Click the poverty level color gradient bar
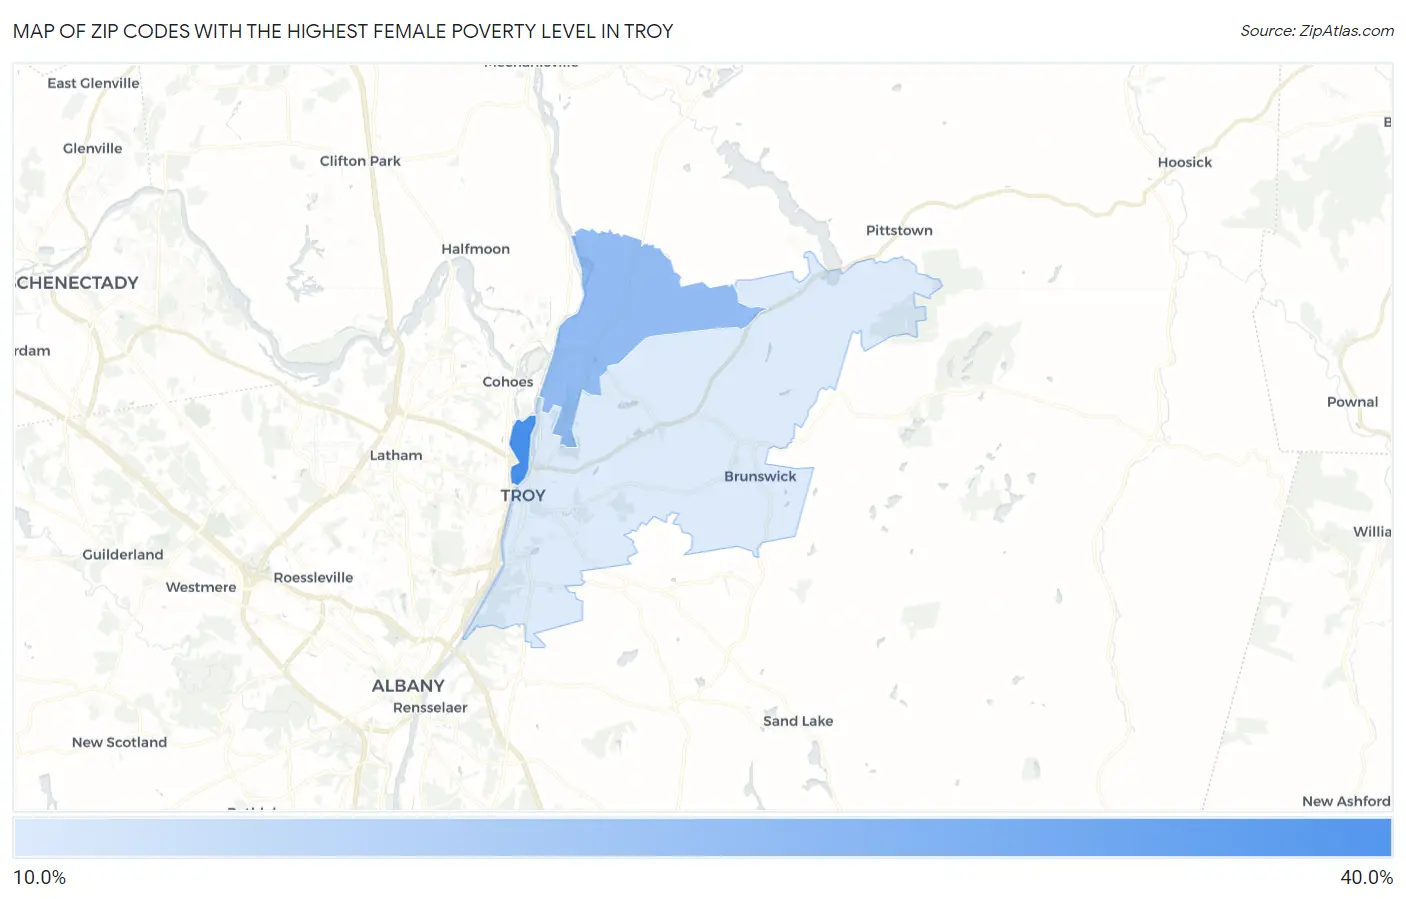1406x899 pixels. pos(702,838)
